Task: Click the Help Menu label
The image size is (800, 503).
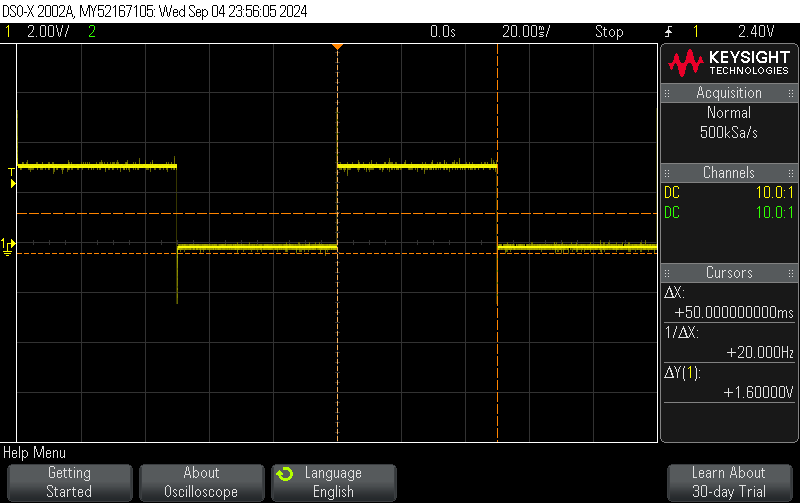Action: point(35,453)
